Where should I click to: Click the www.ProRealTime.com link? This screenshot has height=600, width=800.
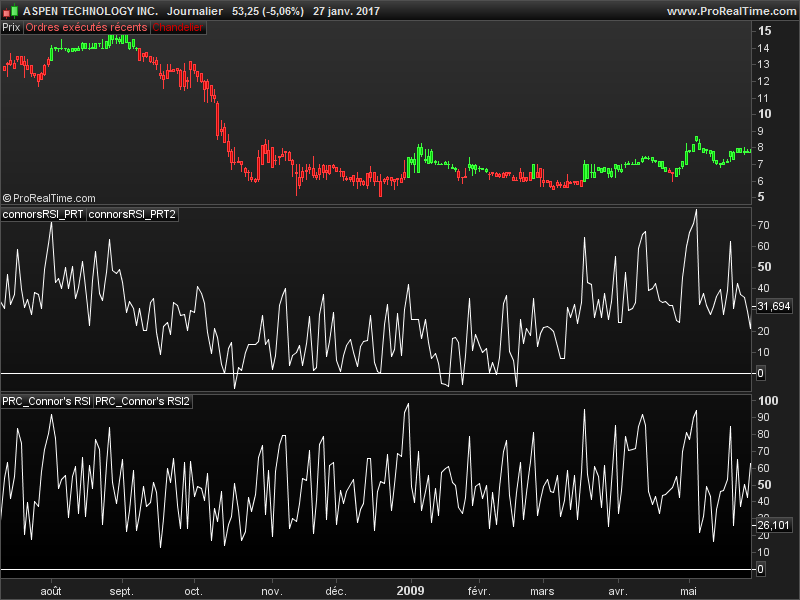[x=731, y=11]
